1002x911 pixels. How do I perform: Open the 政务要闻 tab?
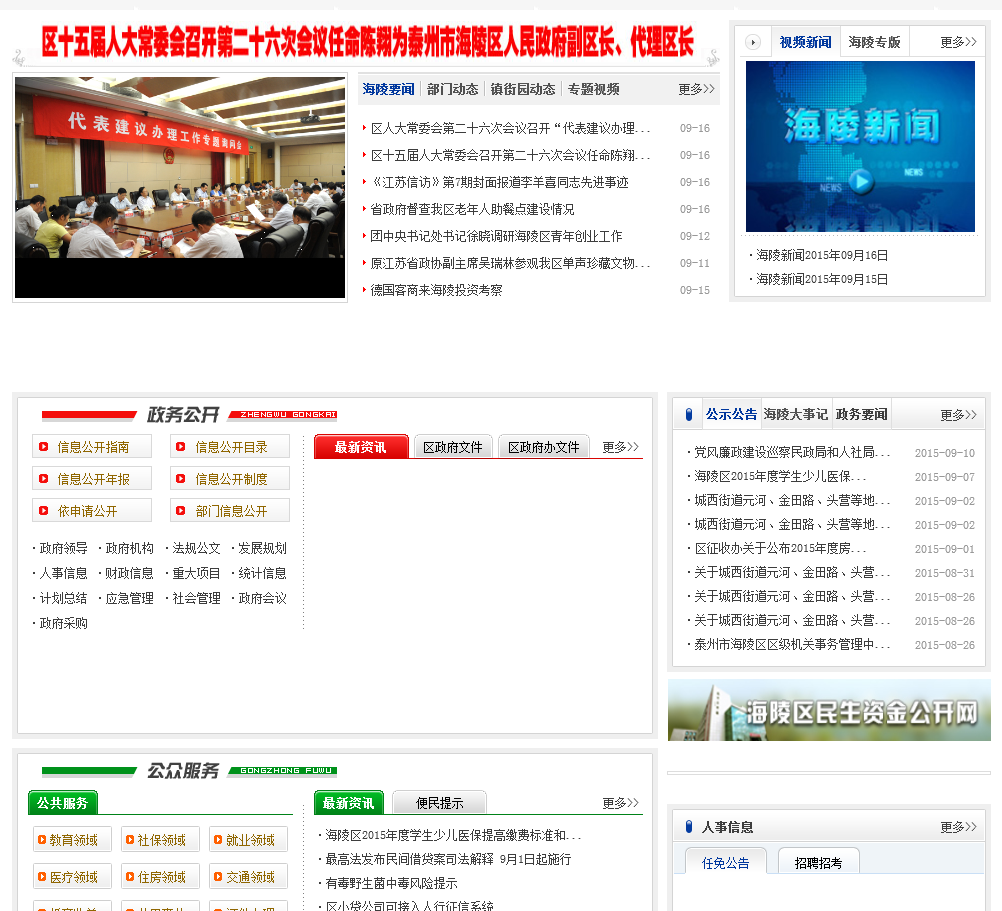pyautogui.click(x=861, y=414)
